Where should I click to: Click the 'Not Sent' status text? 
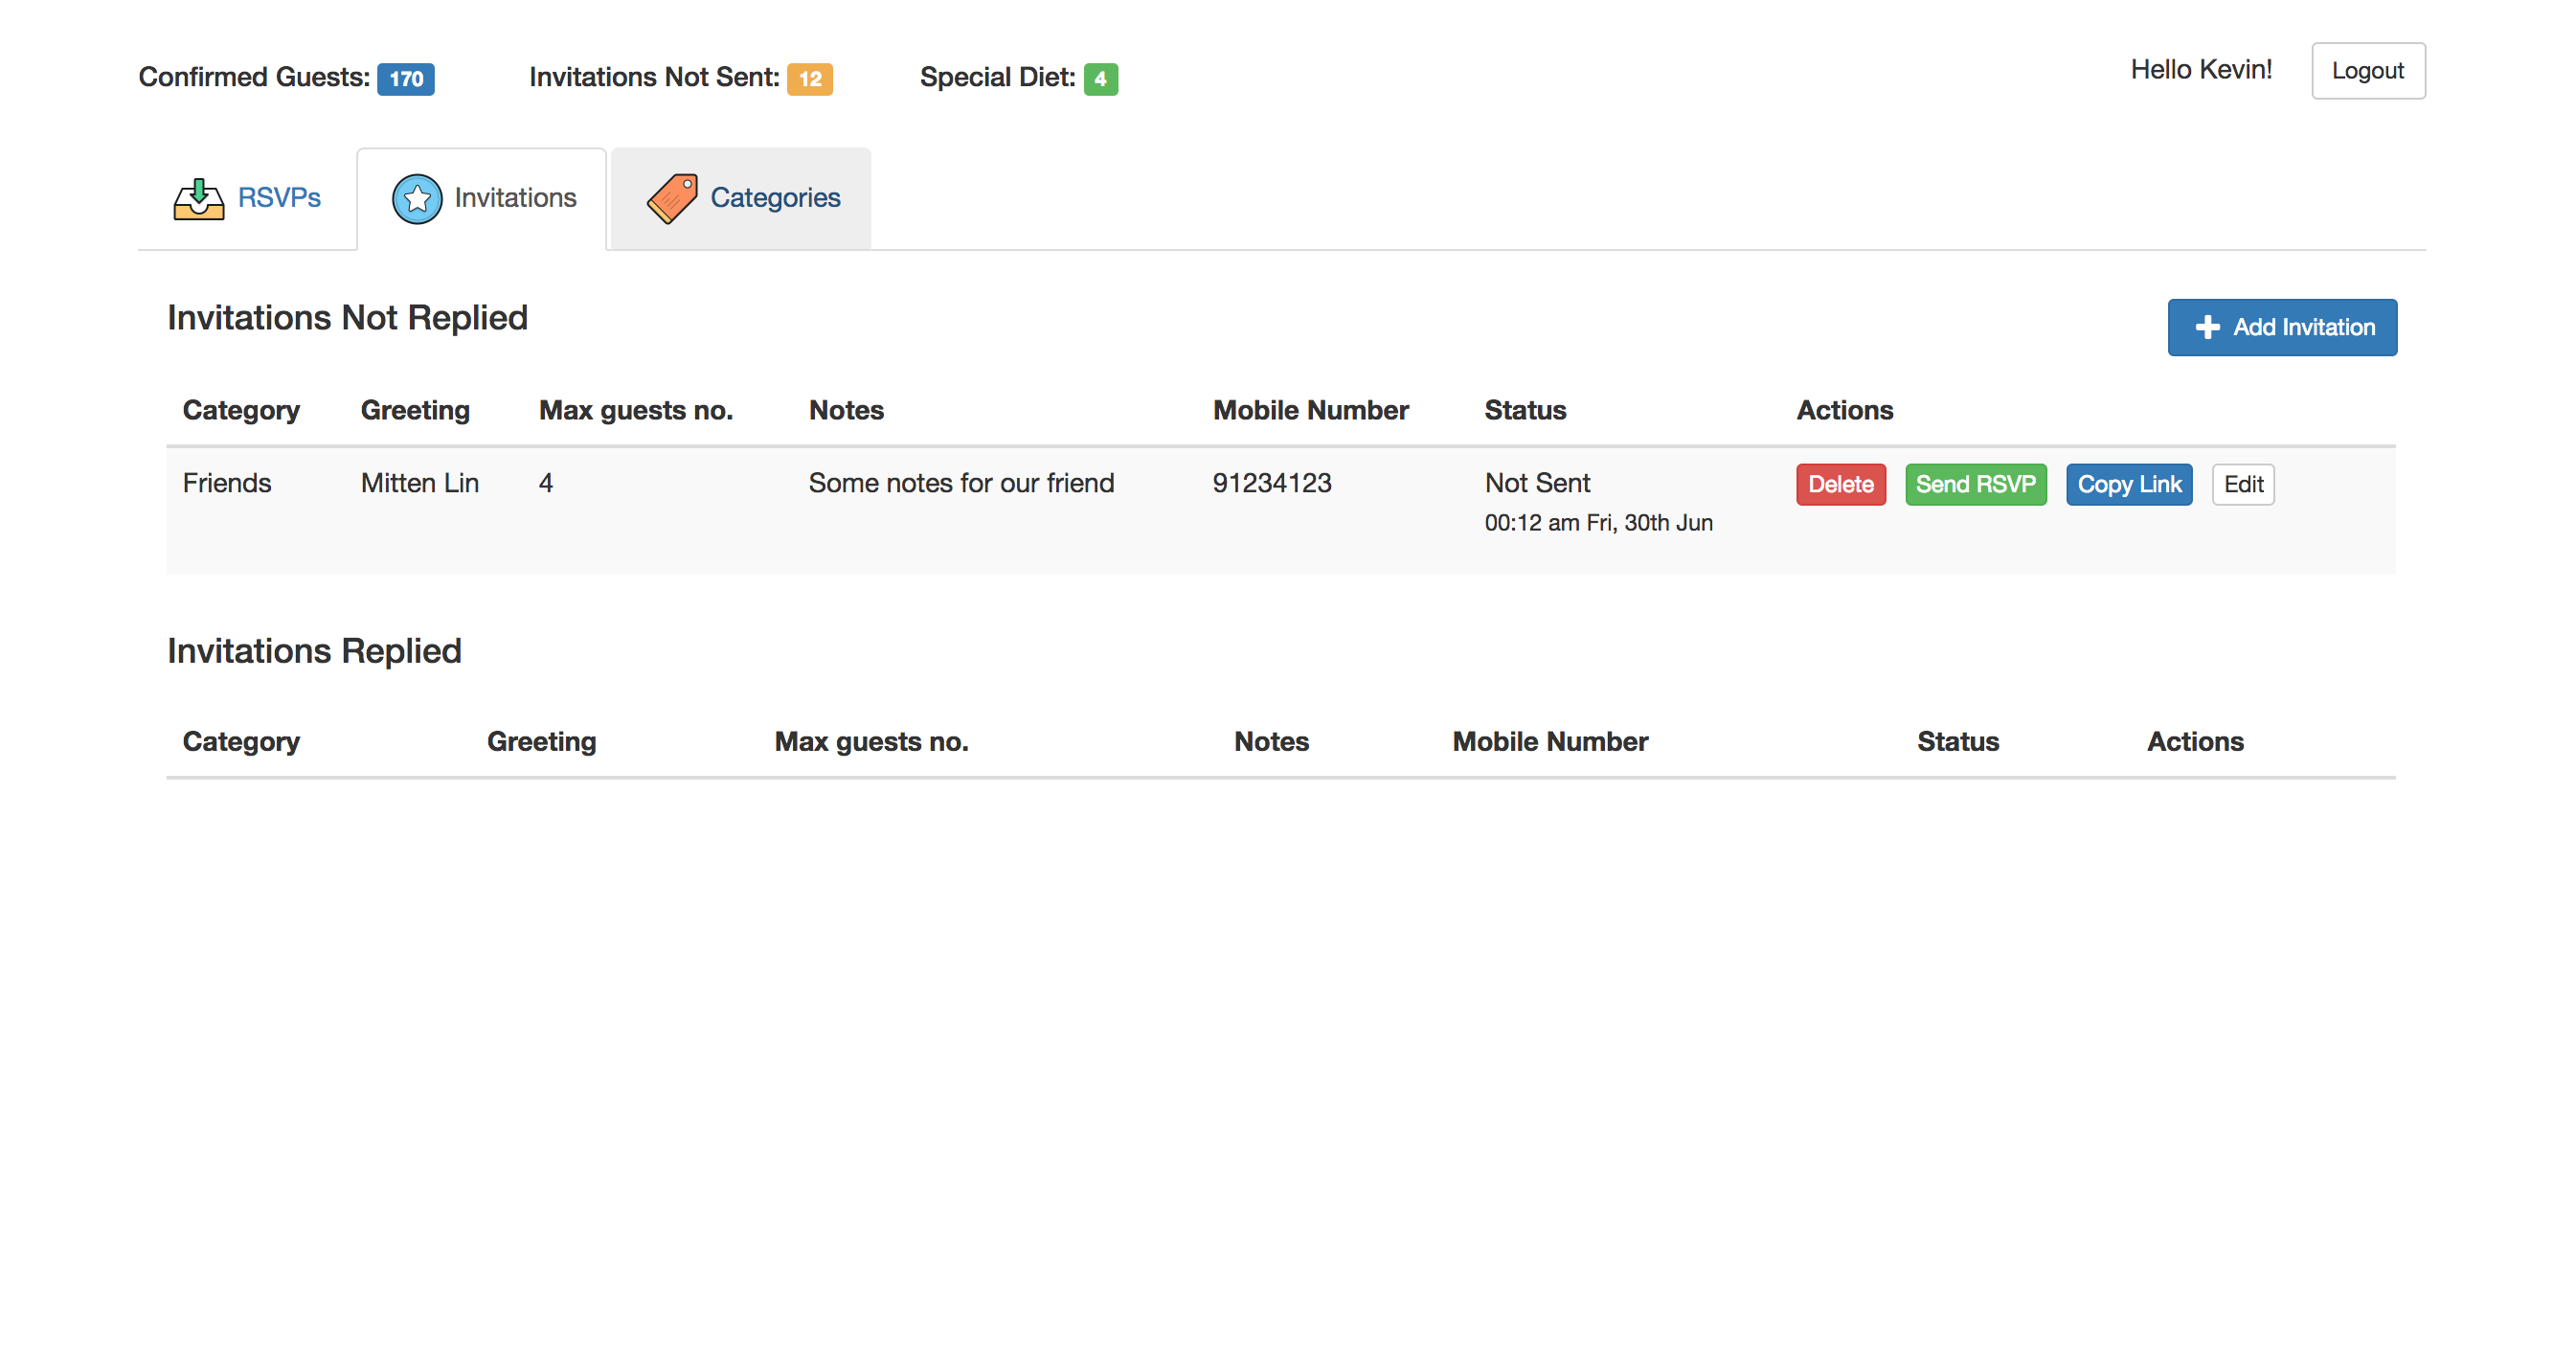pyautogui.click(x=1537, y=483)
